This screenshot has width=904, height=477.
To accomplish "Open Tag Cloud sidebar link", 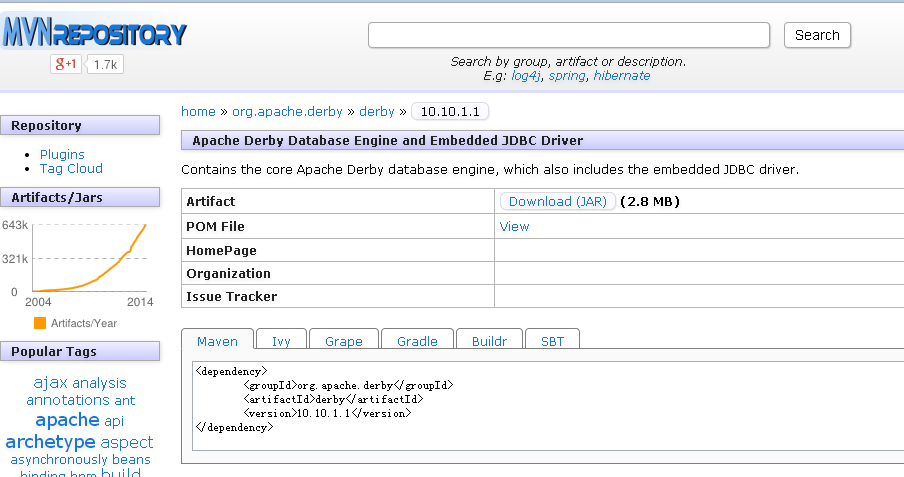I will (71, 168).
